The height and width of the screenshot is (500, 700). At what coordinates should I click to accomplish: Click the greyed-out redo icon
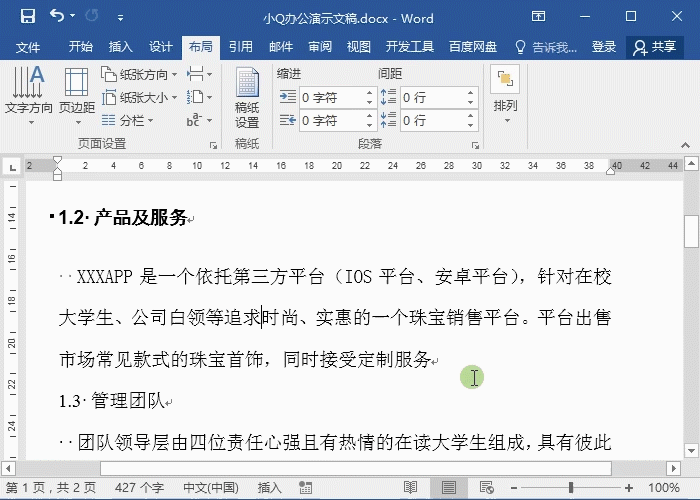coord(92,17)
